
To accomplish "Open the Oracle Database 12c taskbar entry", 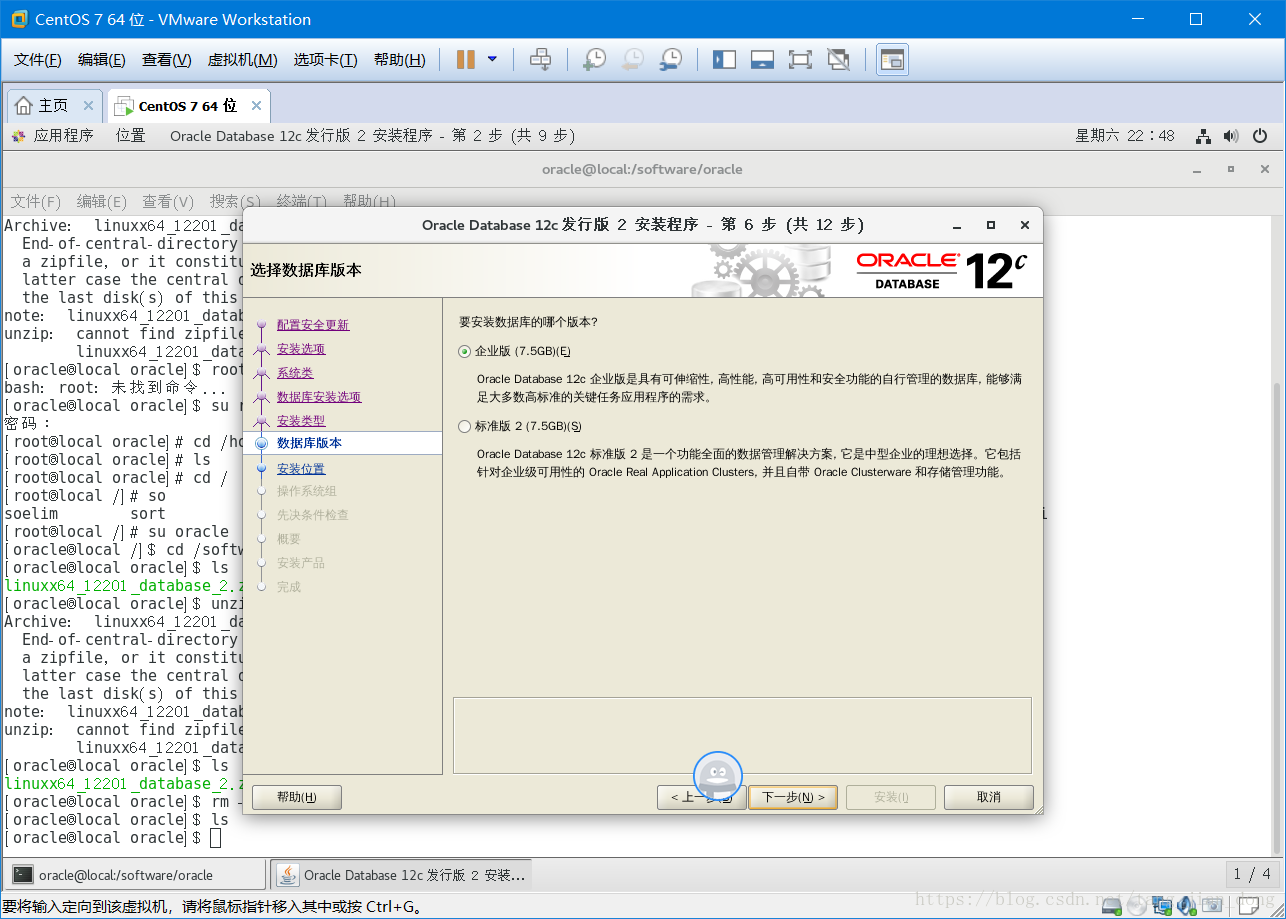I will 402,875.
